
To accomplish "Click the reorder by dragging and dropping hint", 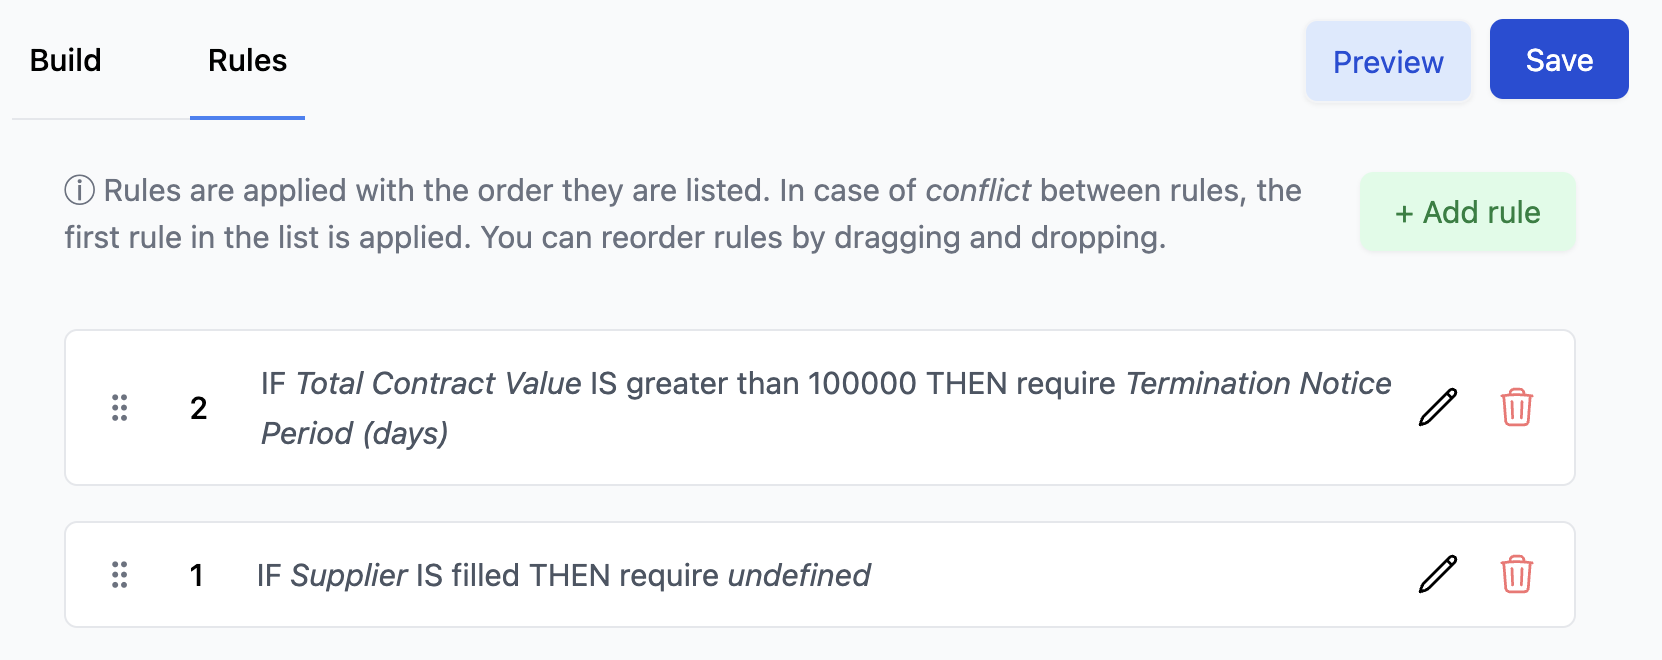I will coord(823,237).
